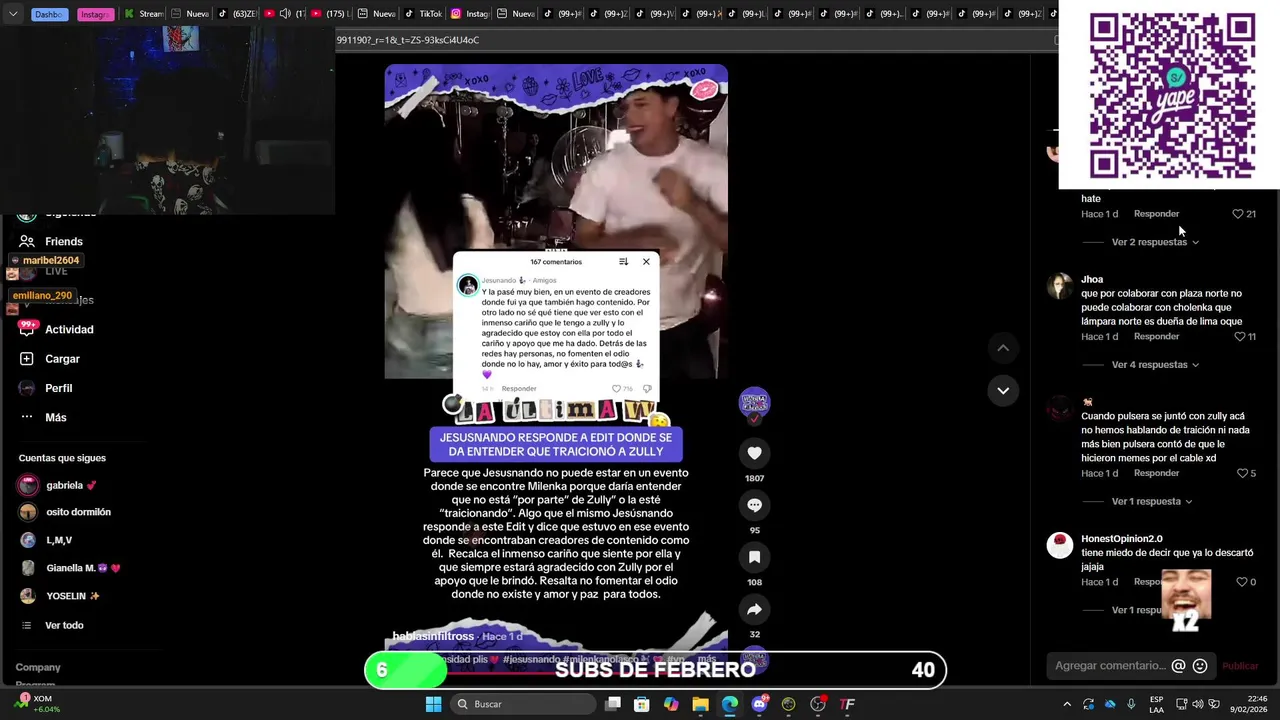The image size is (1280, 720).
Task: Click the browser address bar URL
Action: tap(408, 40)
